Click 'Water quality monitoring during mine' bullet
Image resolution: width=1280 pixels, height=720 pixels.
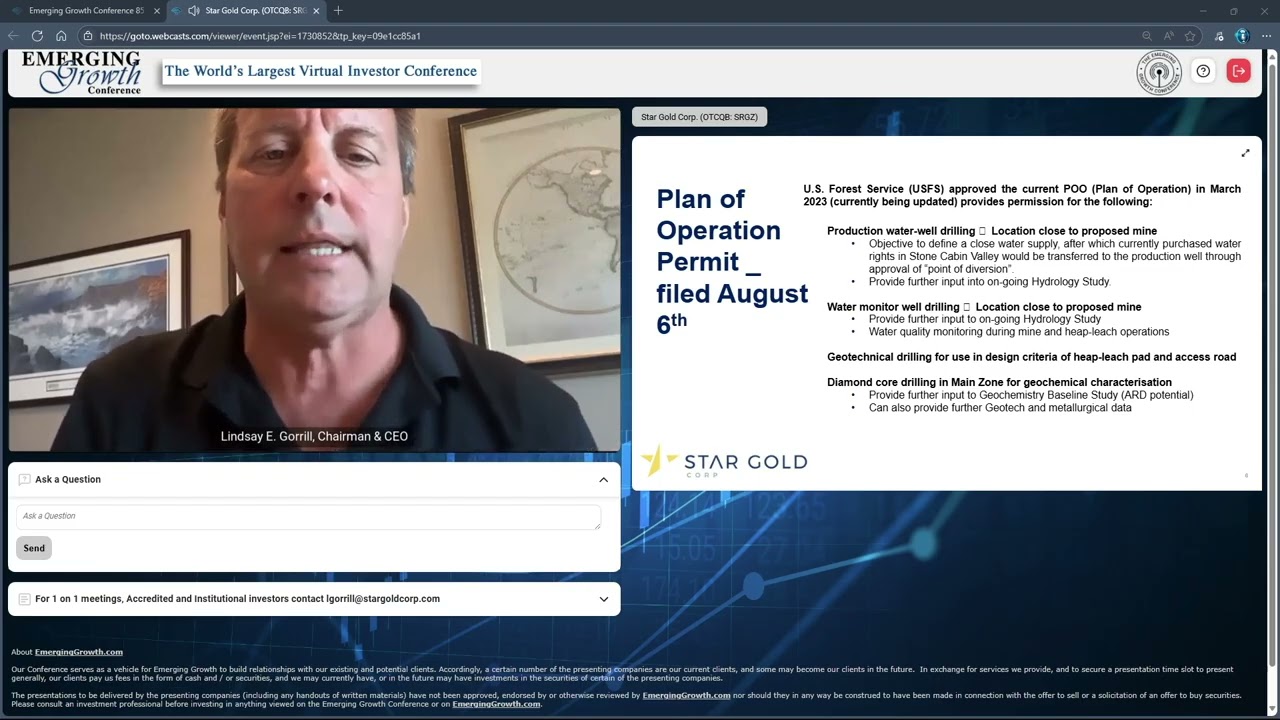pos(1018,332)
